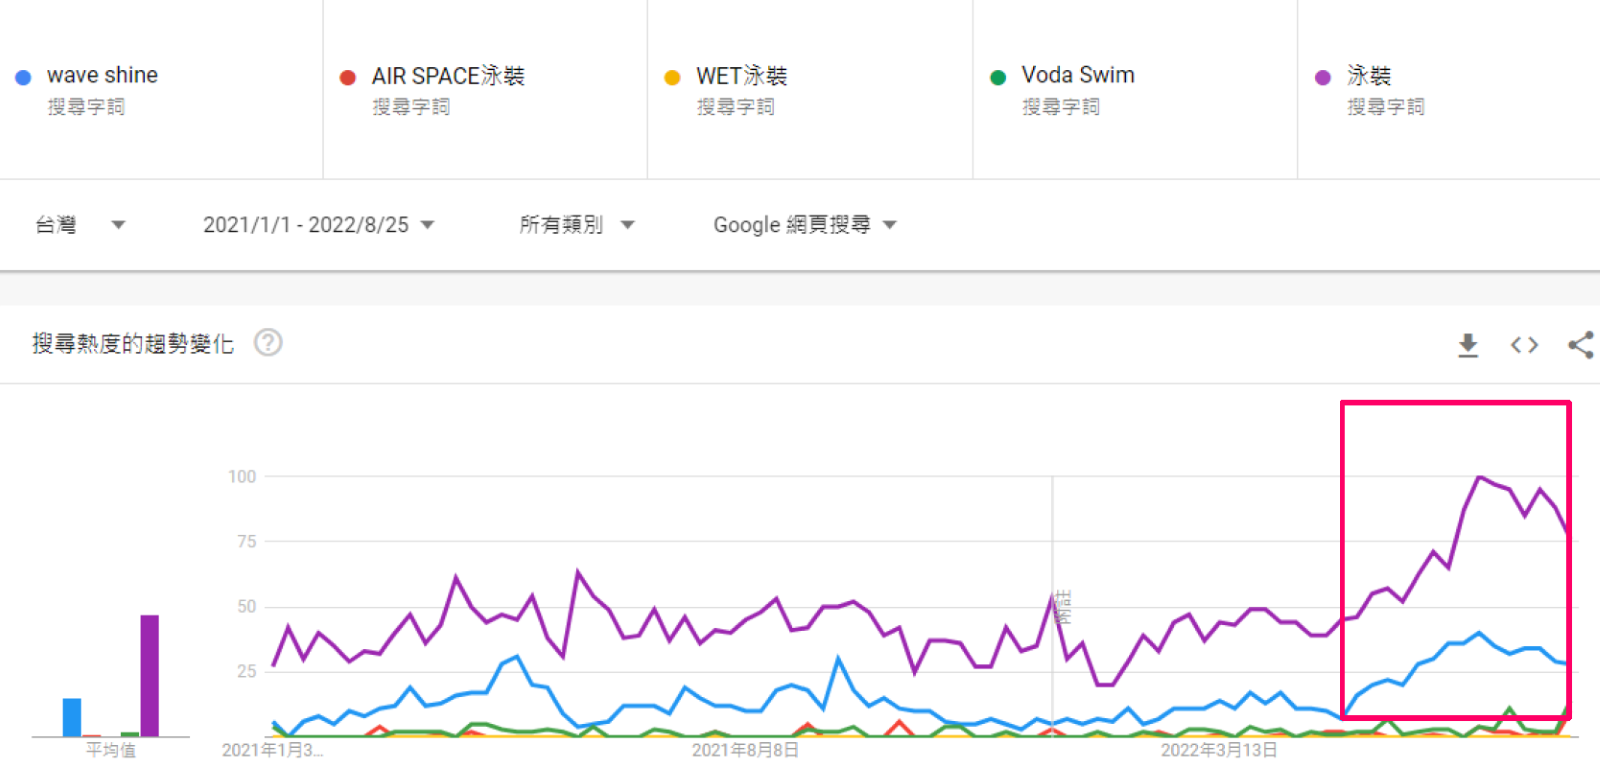
Task: Expand the Google 網頁搜尋 search type dropdown
Action: (x=804, y=225)
